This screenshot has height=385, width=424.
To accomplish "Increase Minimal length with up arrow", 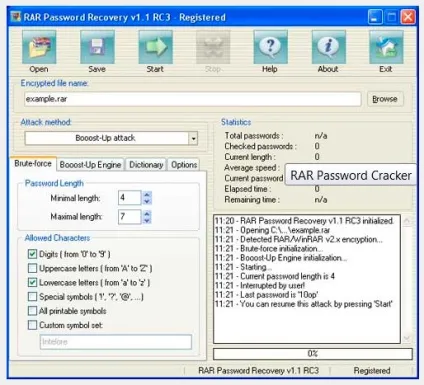I will (147, 194).
